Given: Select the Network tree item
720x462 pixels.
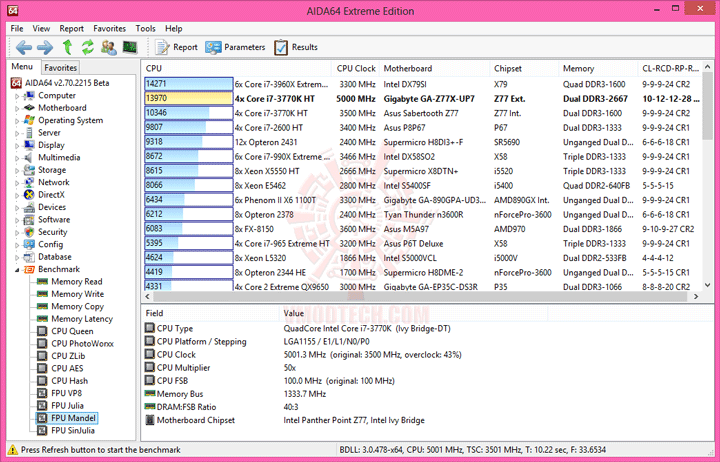Looking at the screenshot, I should (x=47, y=182).
